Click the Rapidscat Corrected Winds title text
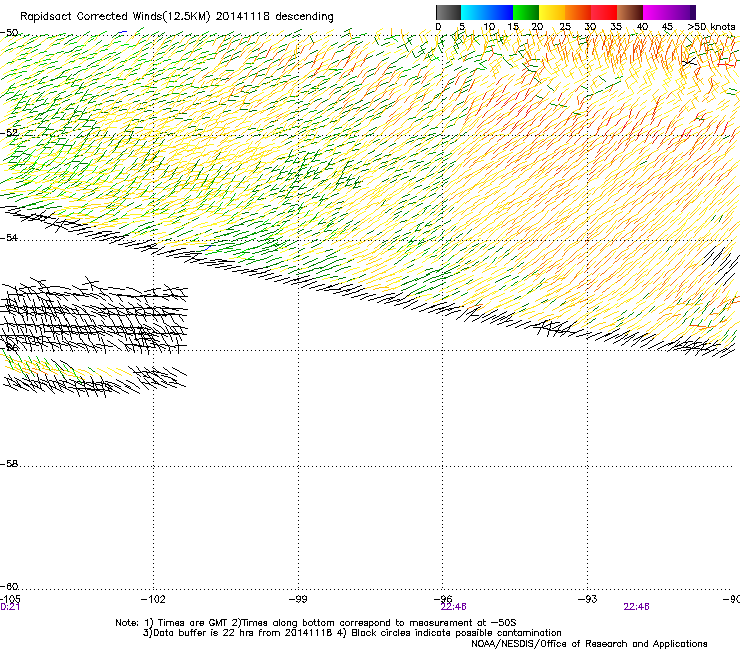Screen dimensions: 740x650 pos(177,17)
